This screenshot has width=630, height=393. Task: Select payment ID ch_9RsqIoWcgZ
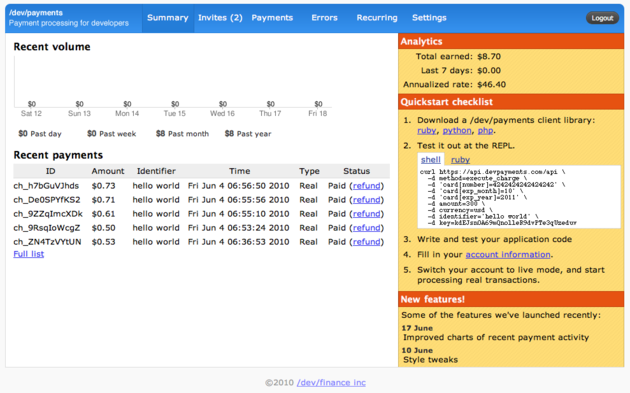point(47,228)
